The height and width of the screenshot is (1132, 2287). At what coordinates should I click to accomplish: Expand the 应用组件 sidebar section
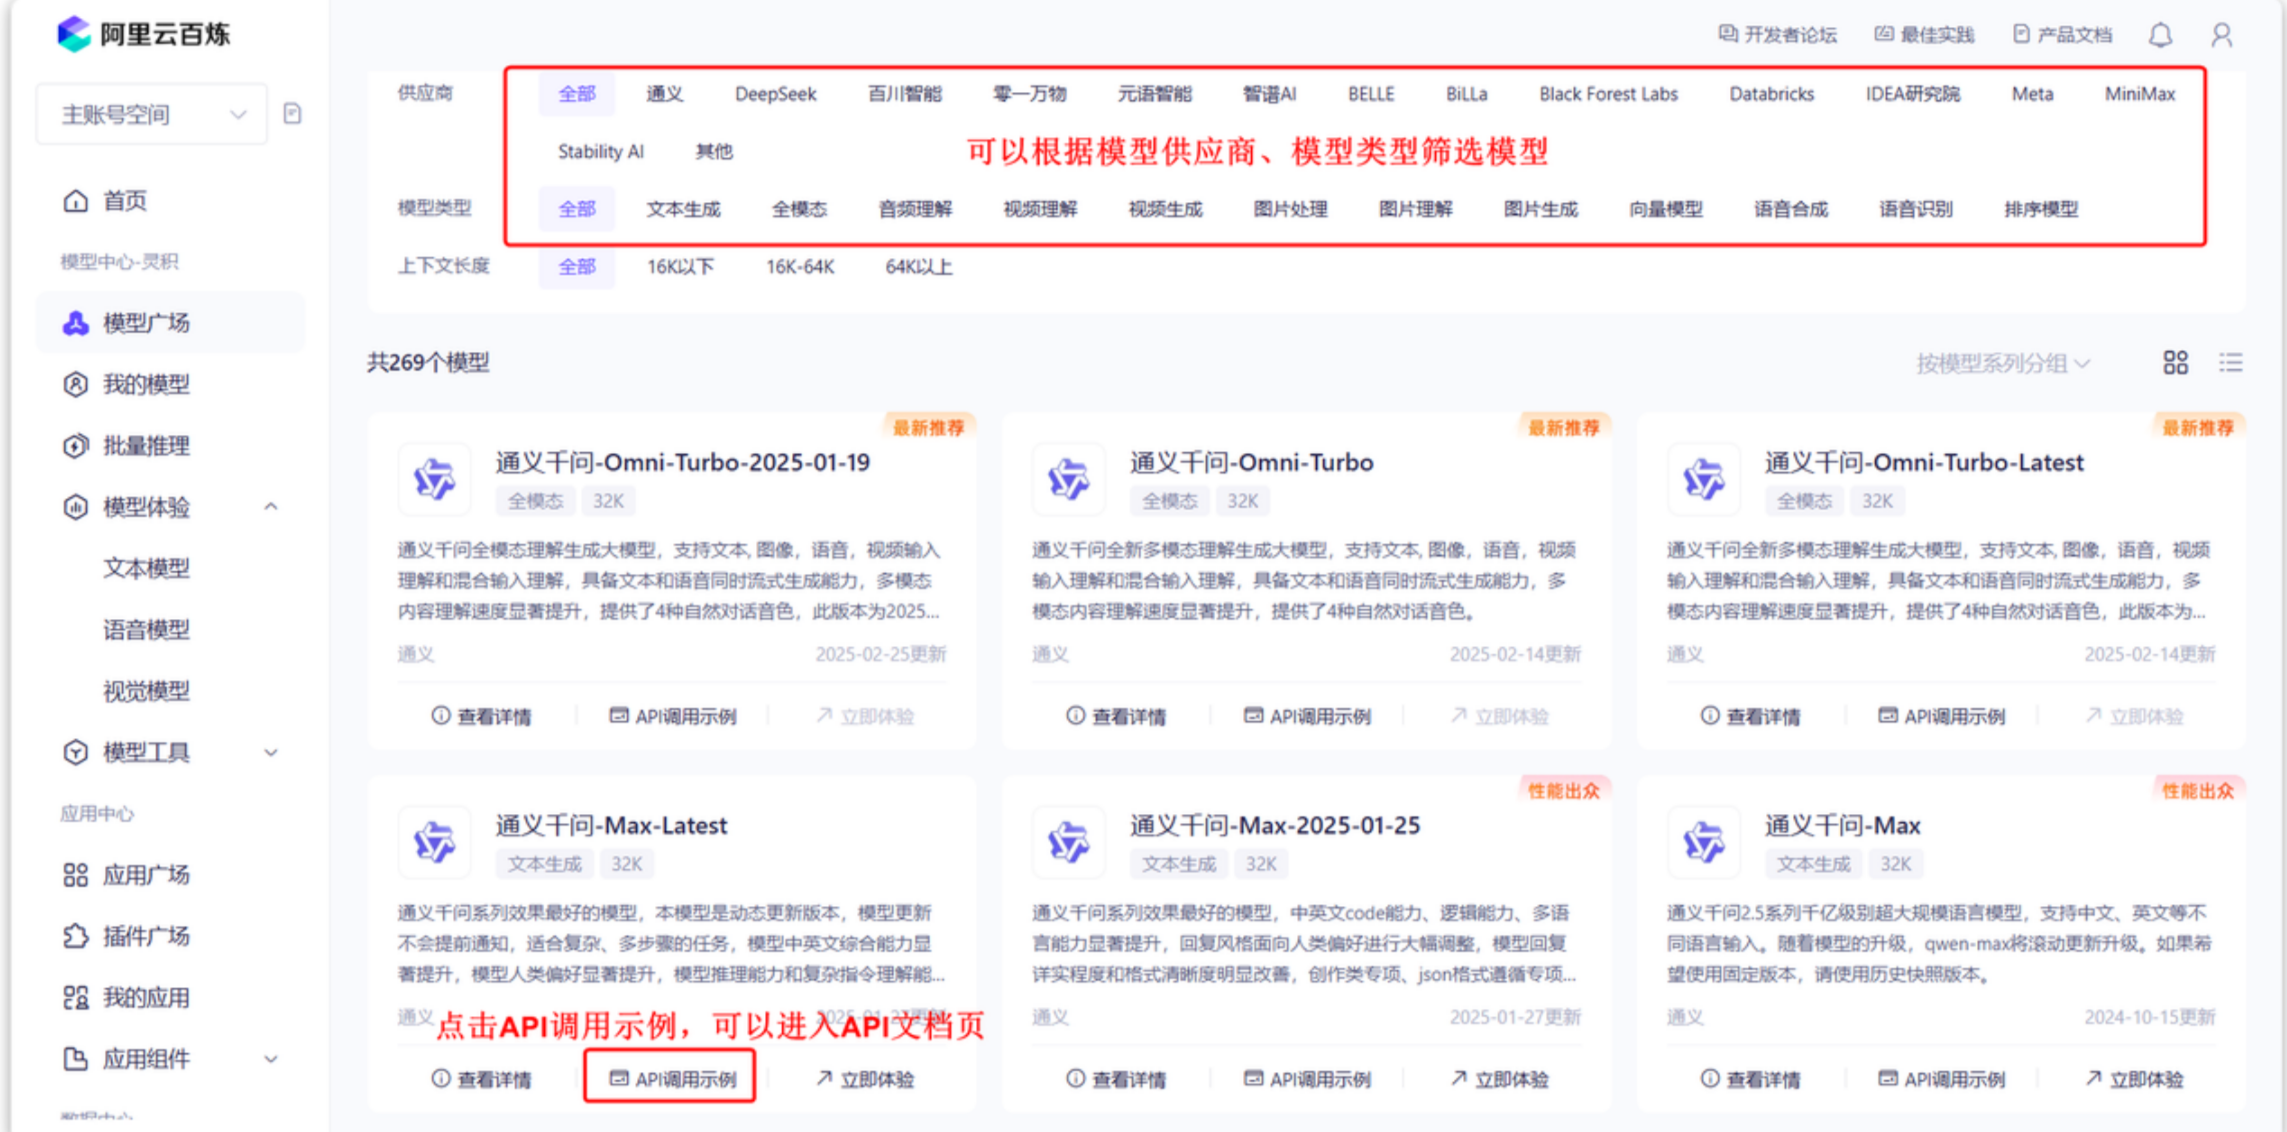271,1059
